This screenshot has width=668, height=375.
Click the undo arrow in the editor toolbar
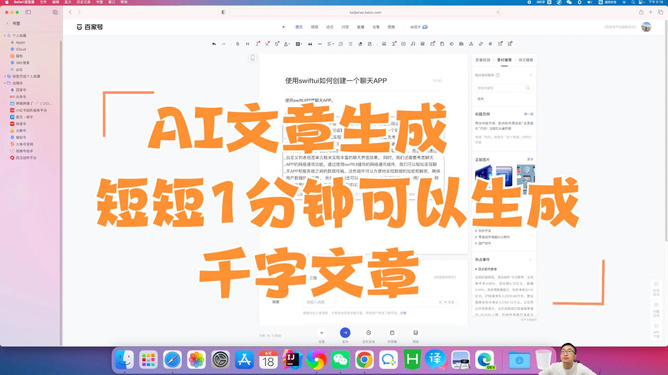point(214,44)
